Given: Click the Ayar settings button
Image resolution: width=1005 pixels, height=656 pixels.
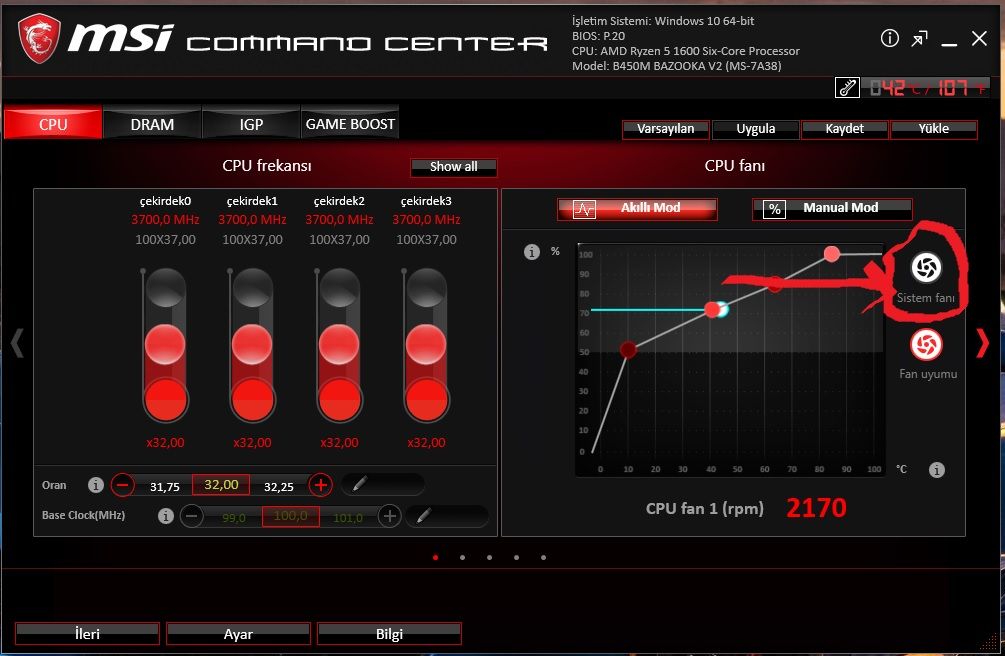Looking at the screenshot, I should [x=238, y=634].
